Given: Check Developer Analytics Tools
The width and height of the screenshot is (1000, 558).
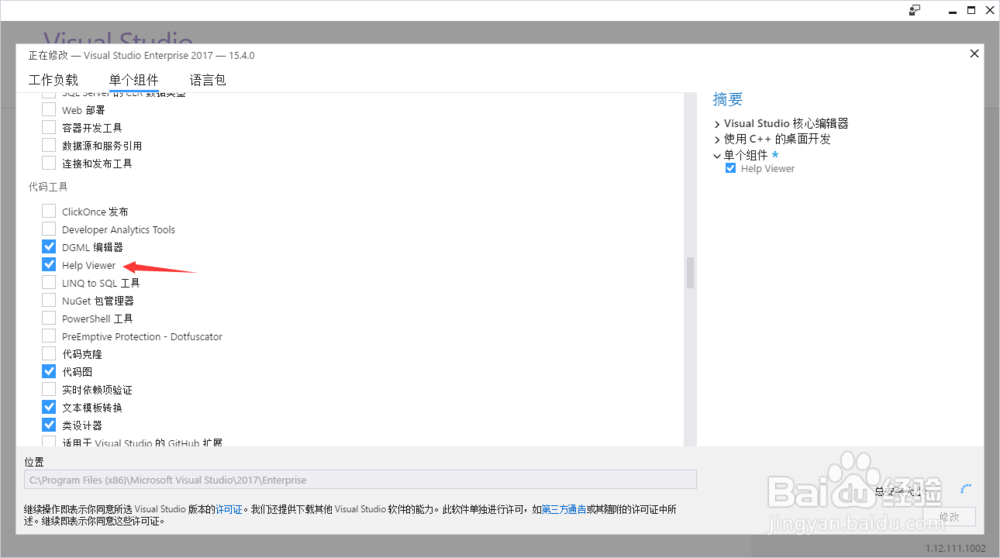Looking at the screenshot, I should pyautogui.click(x=49, y=229).
